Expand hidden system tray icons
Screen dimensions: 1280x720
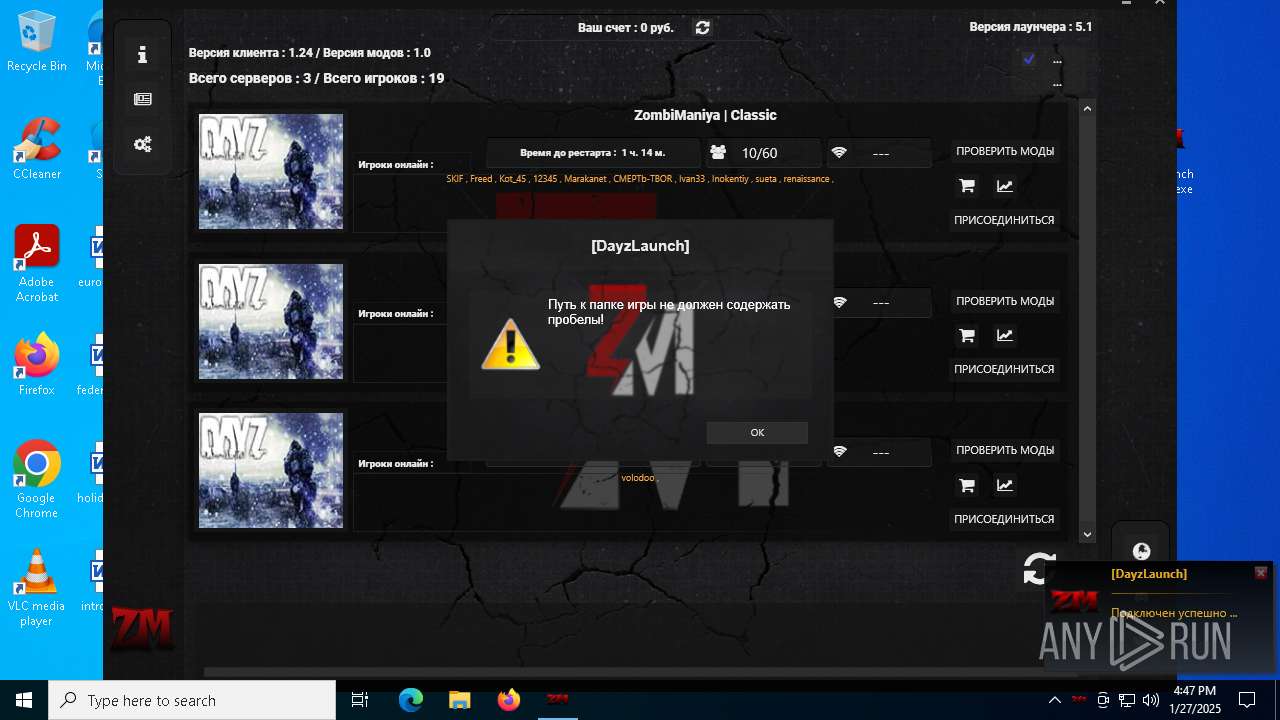pyautogui.click(x=1055, y=700)
